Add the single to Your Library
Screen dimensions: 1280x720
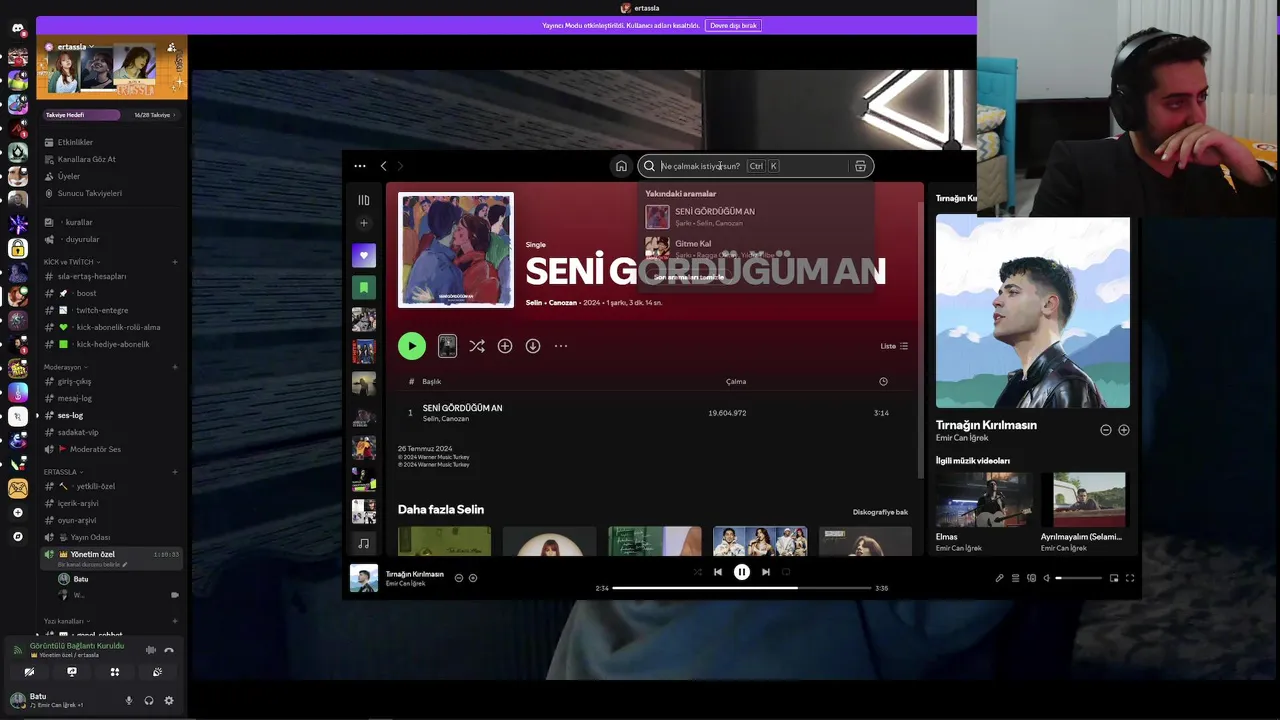tap(505, 346)
